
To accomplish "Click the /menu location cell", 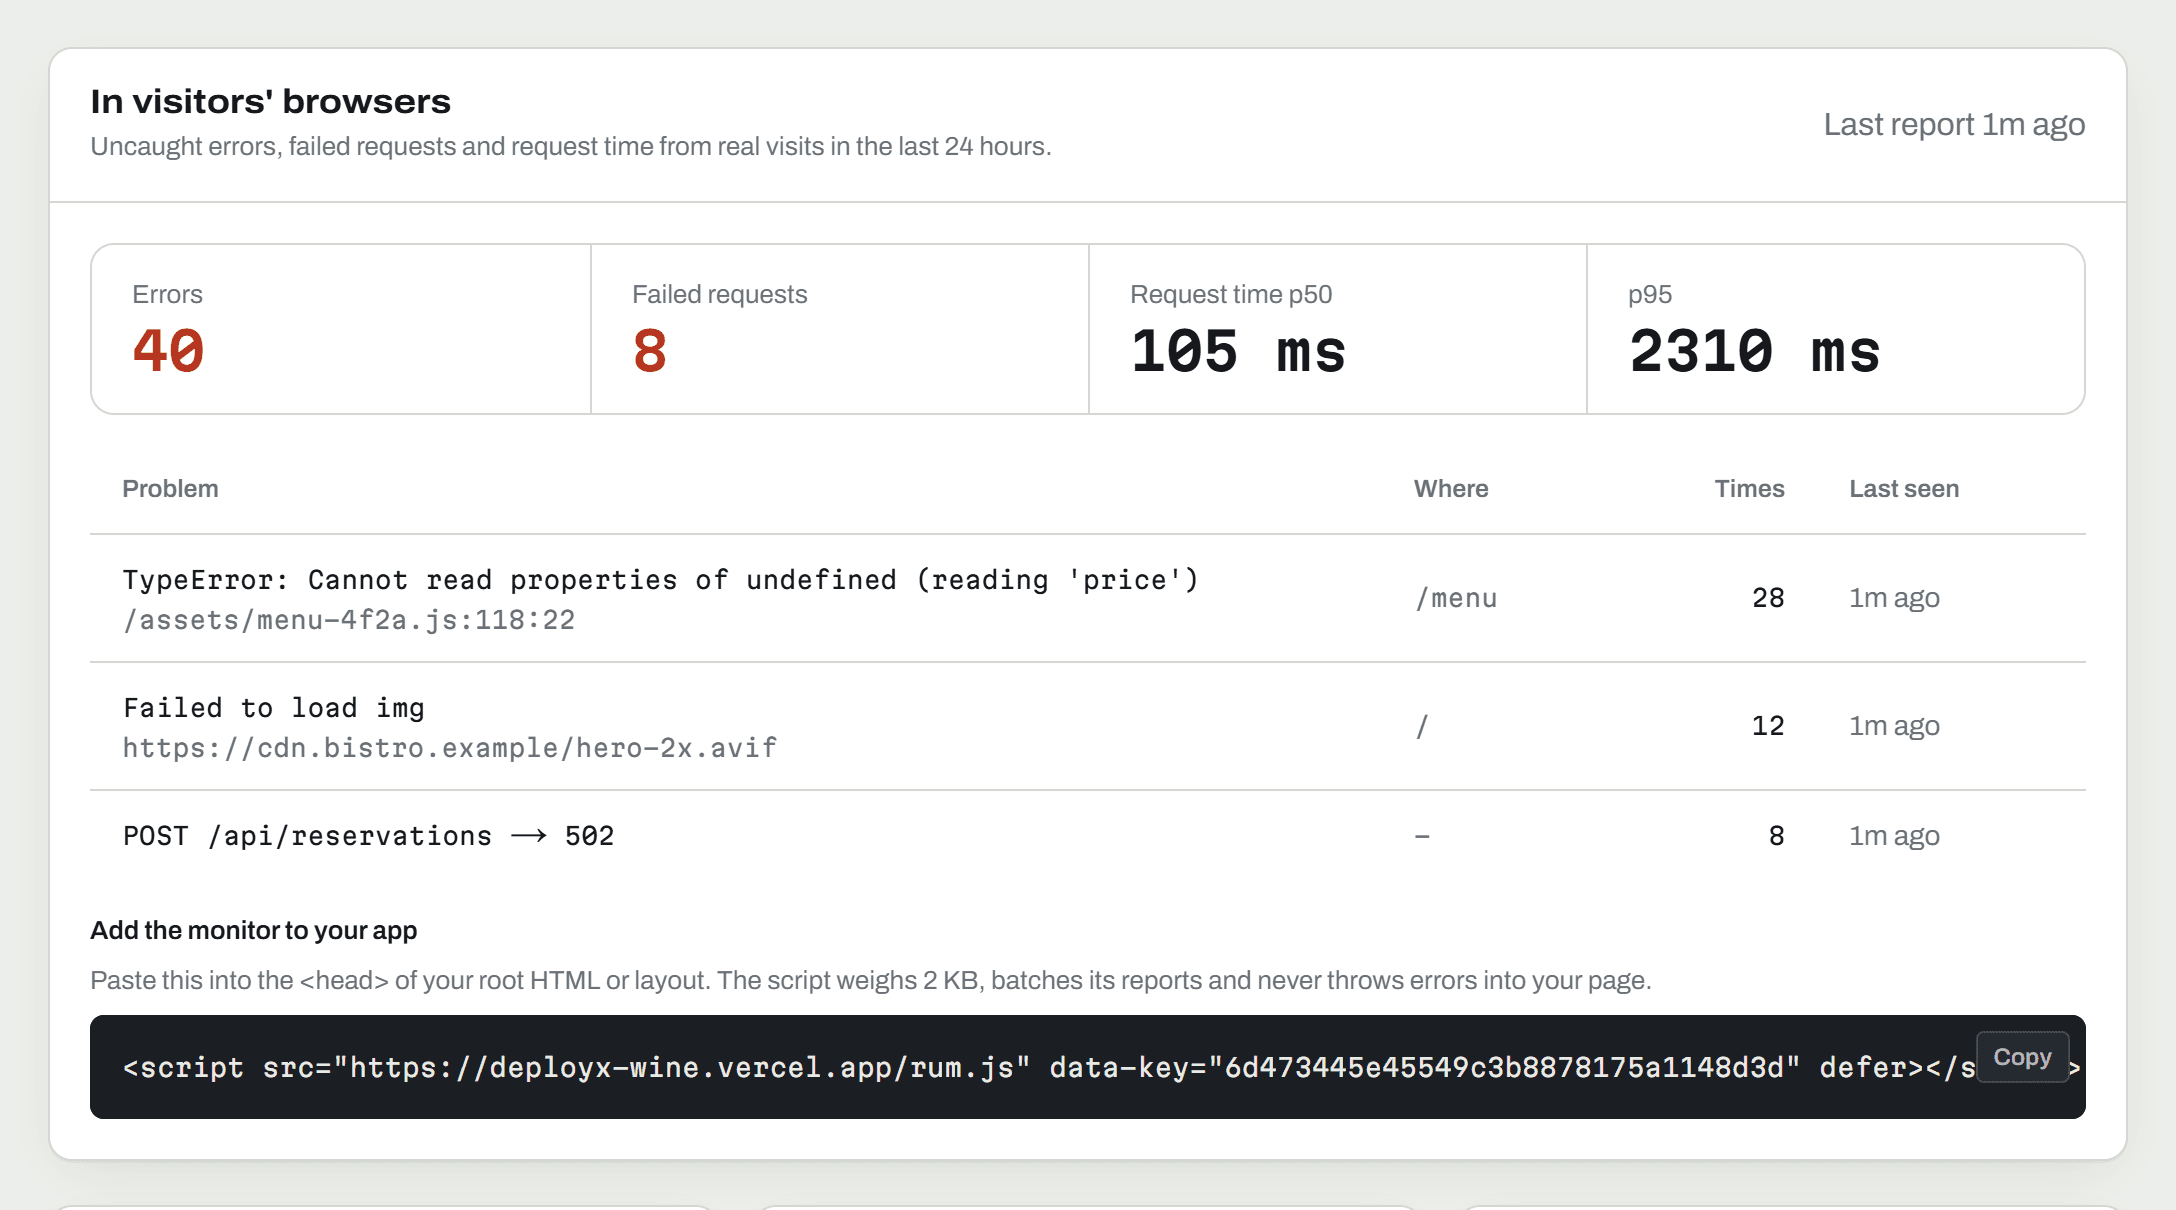I will pos(1456,598).
